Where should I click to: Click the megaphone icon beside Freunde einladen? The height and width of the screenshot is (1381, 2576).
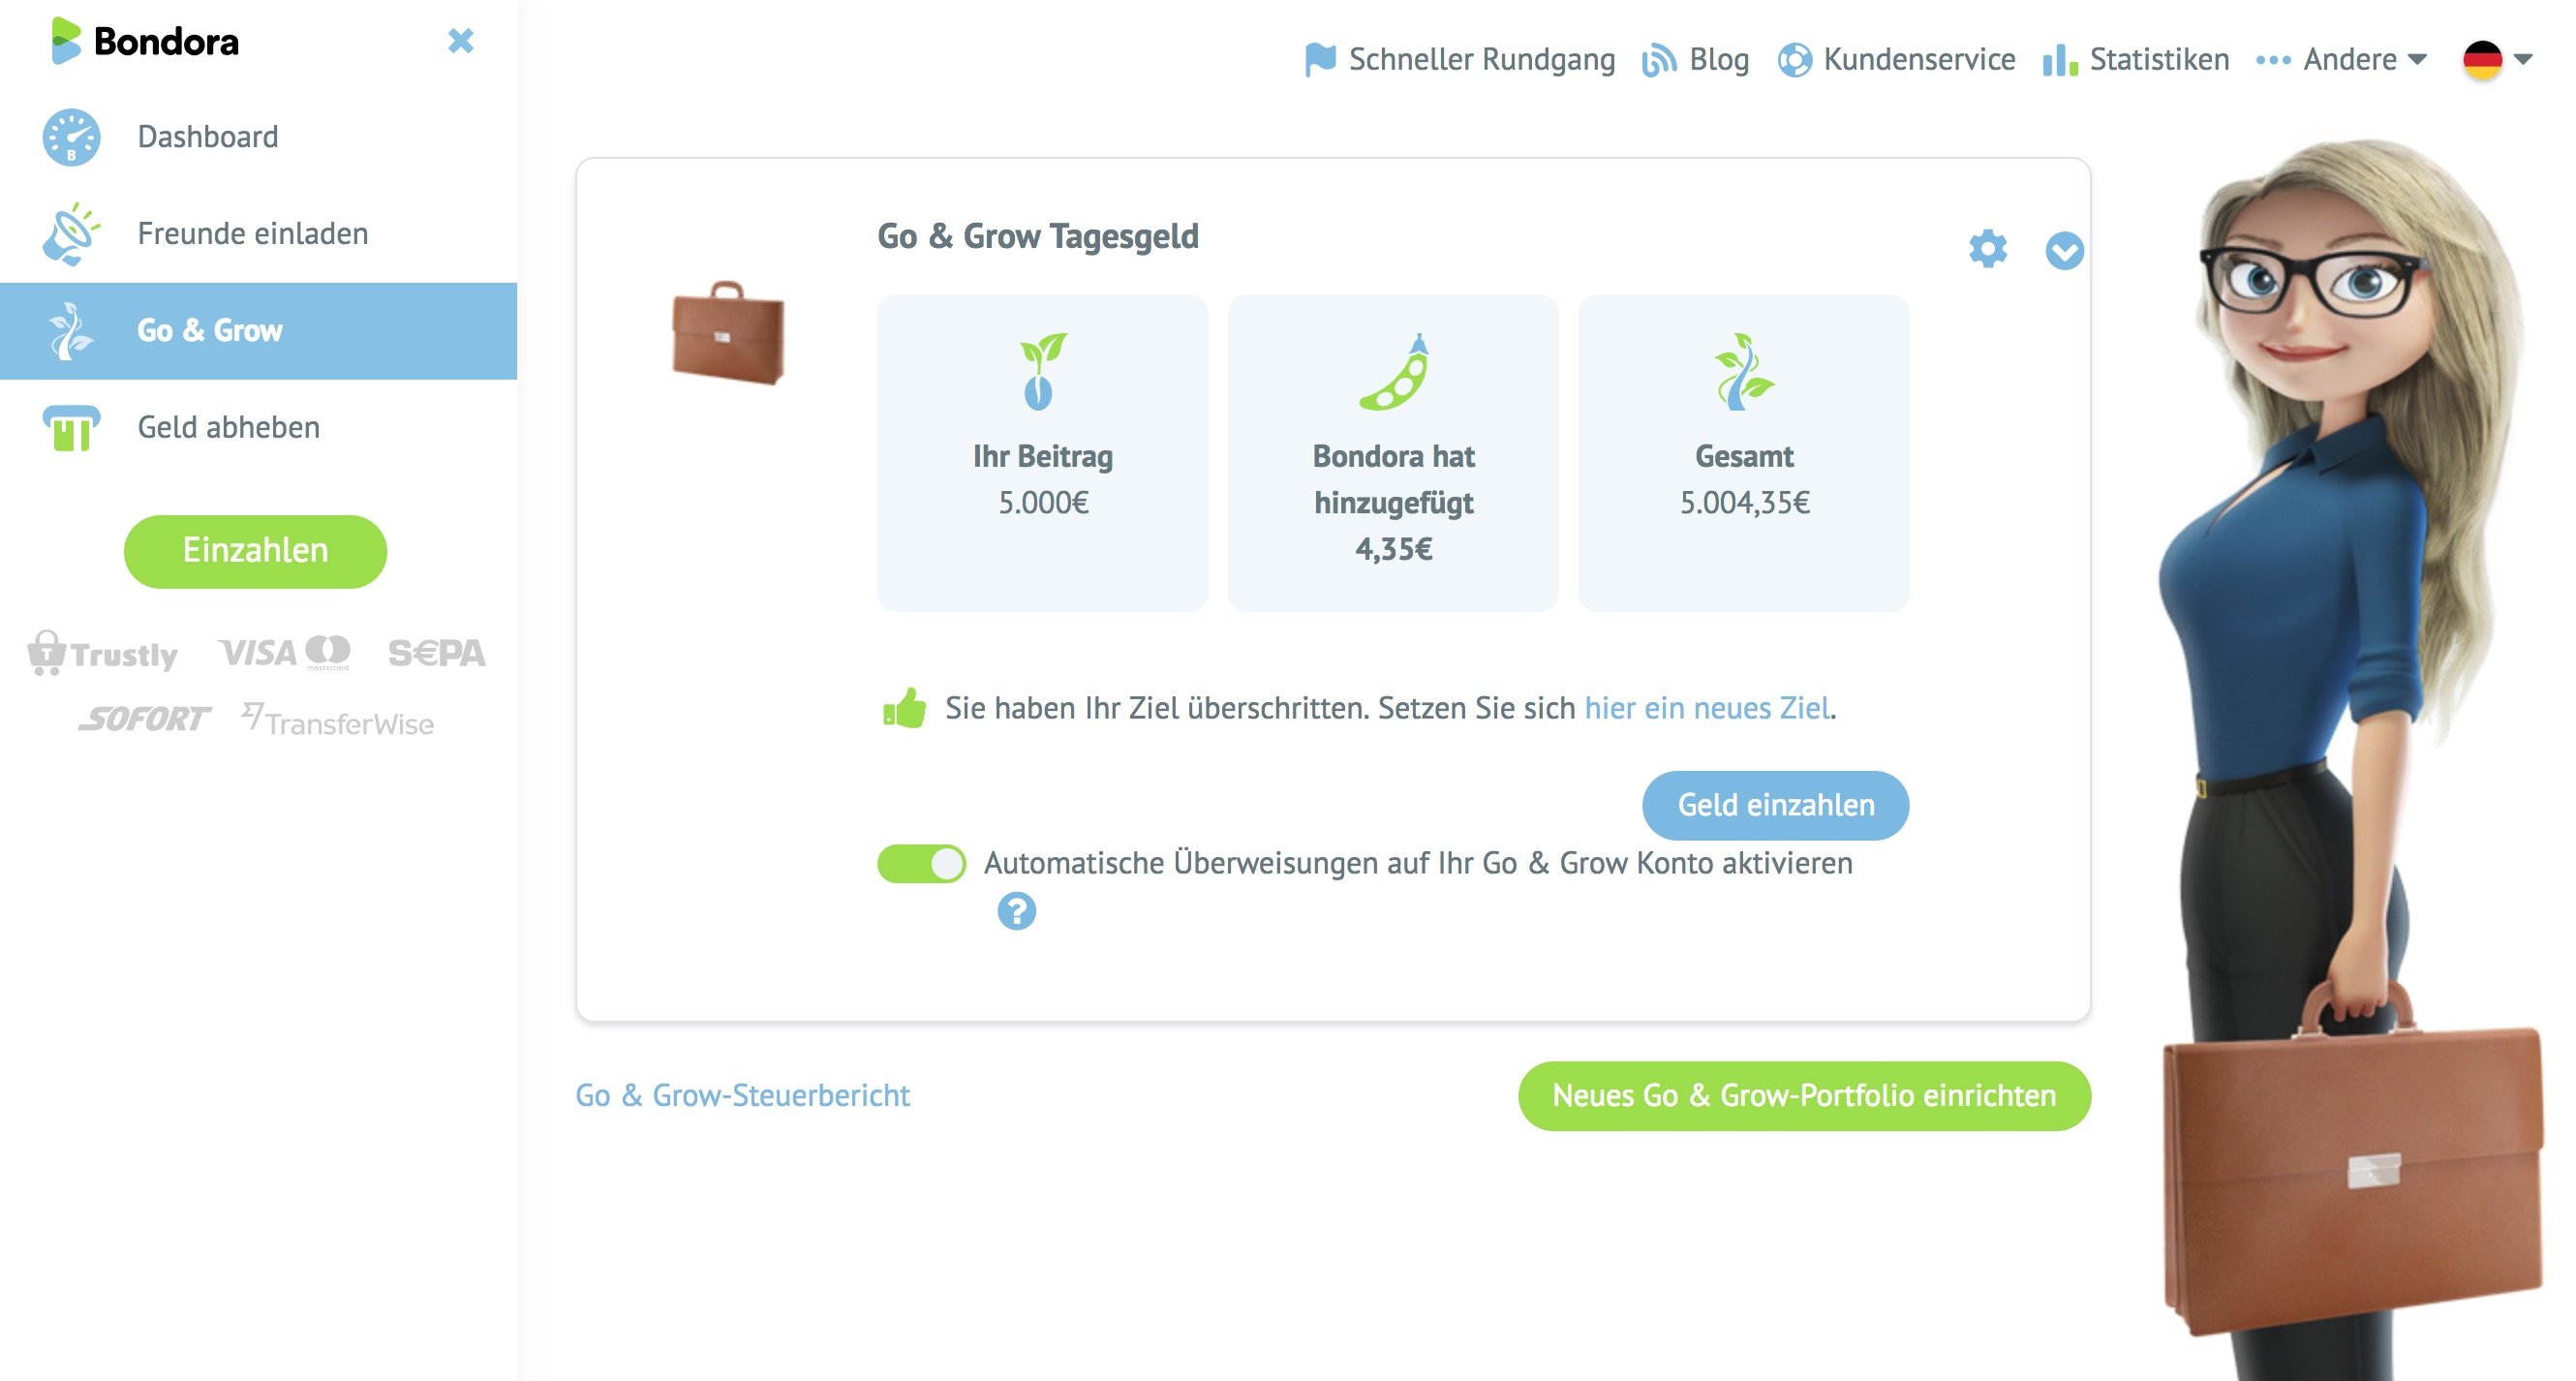click(71, 234)
